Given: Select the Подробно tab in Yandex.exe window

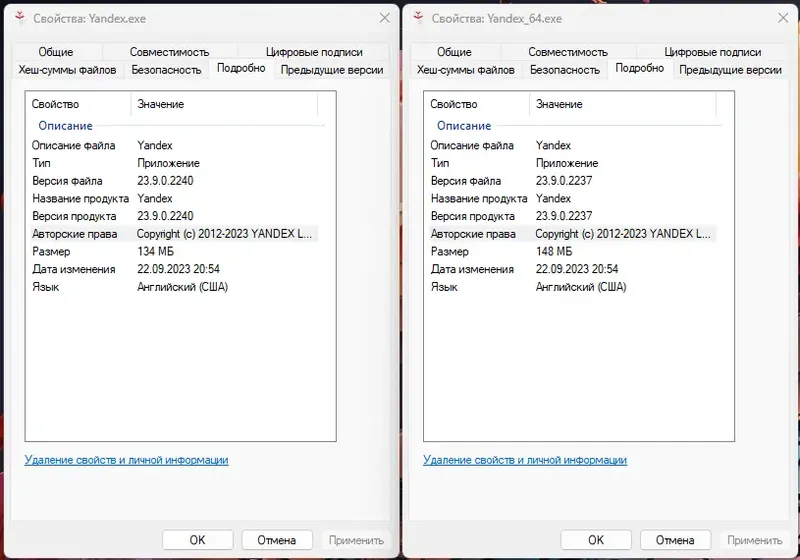Looking at the screenshot, I should 241,68.
